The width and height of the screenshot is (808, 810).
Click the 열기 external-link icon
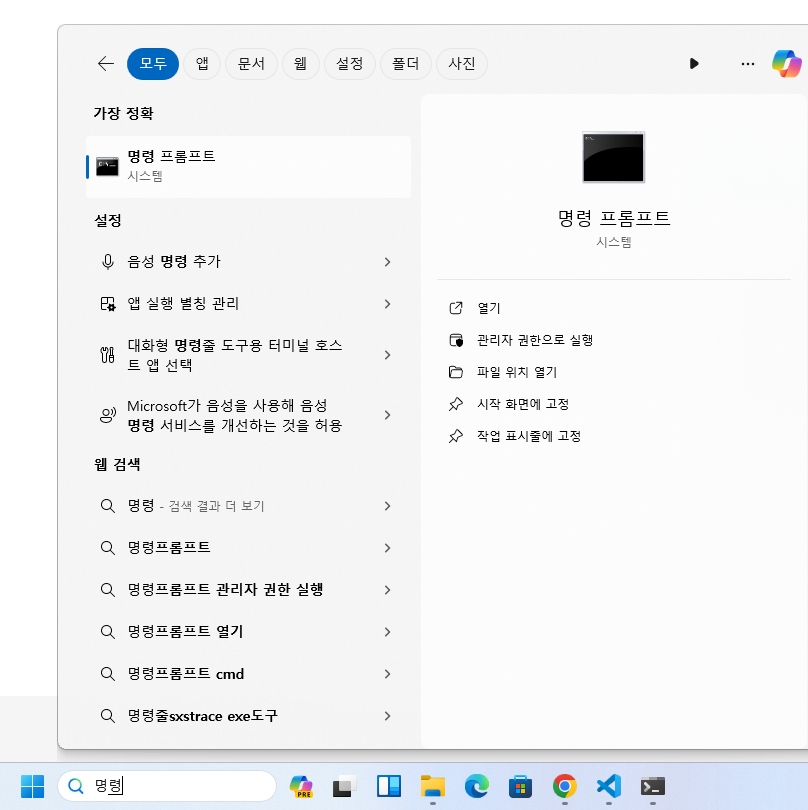(456, 308)
